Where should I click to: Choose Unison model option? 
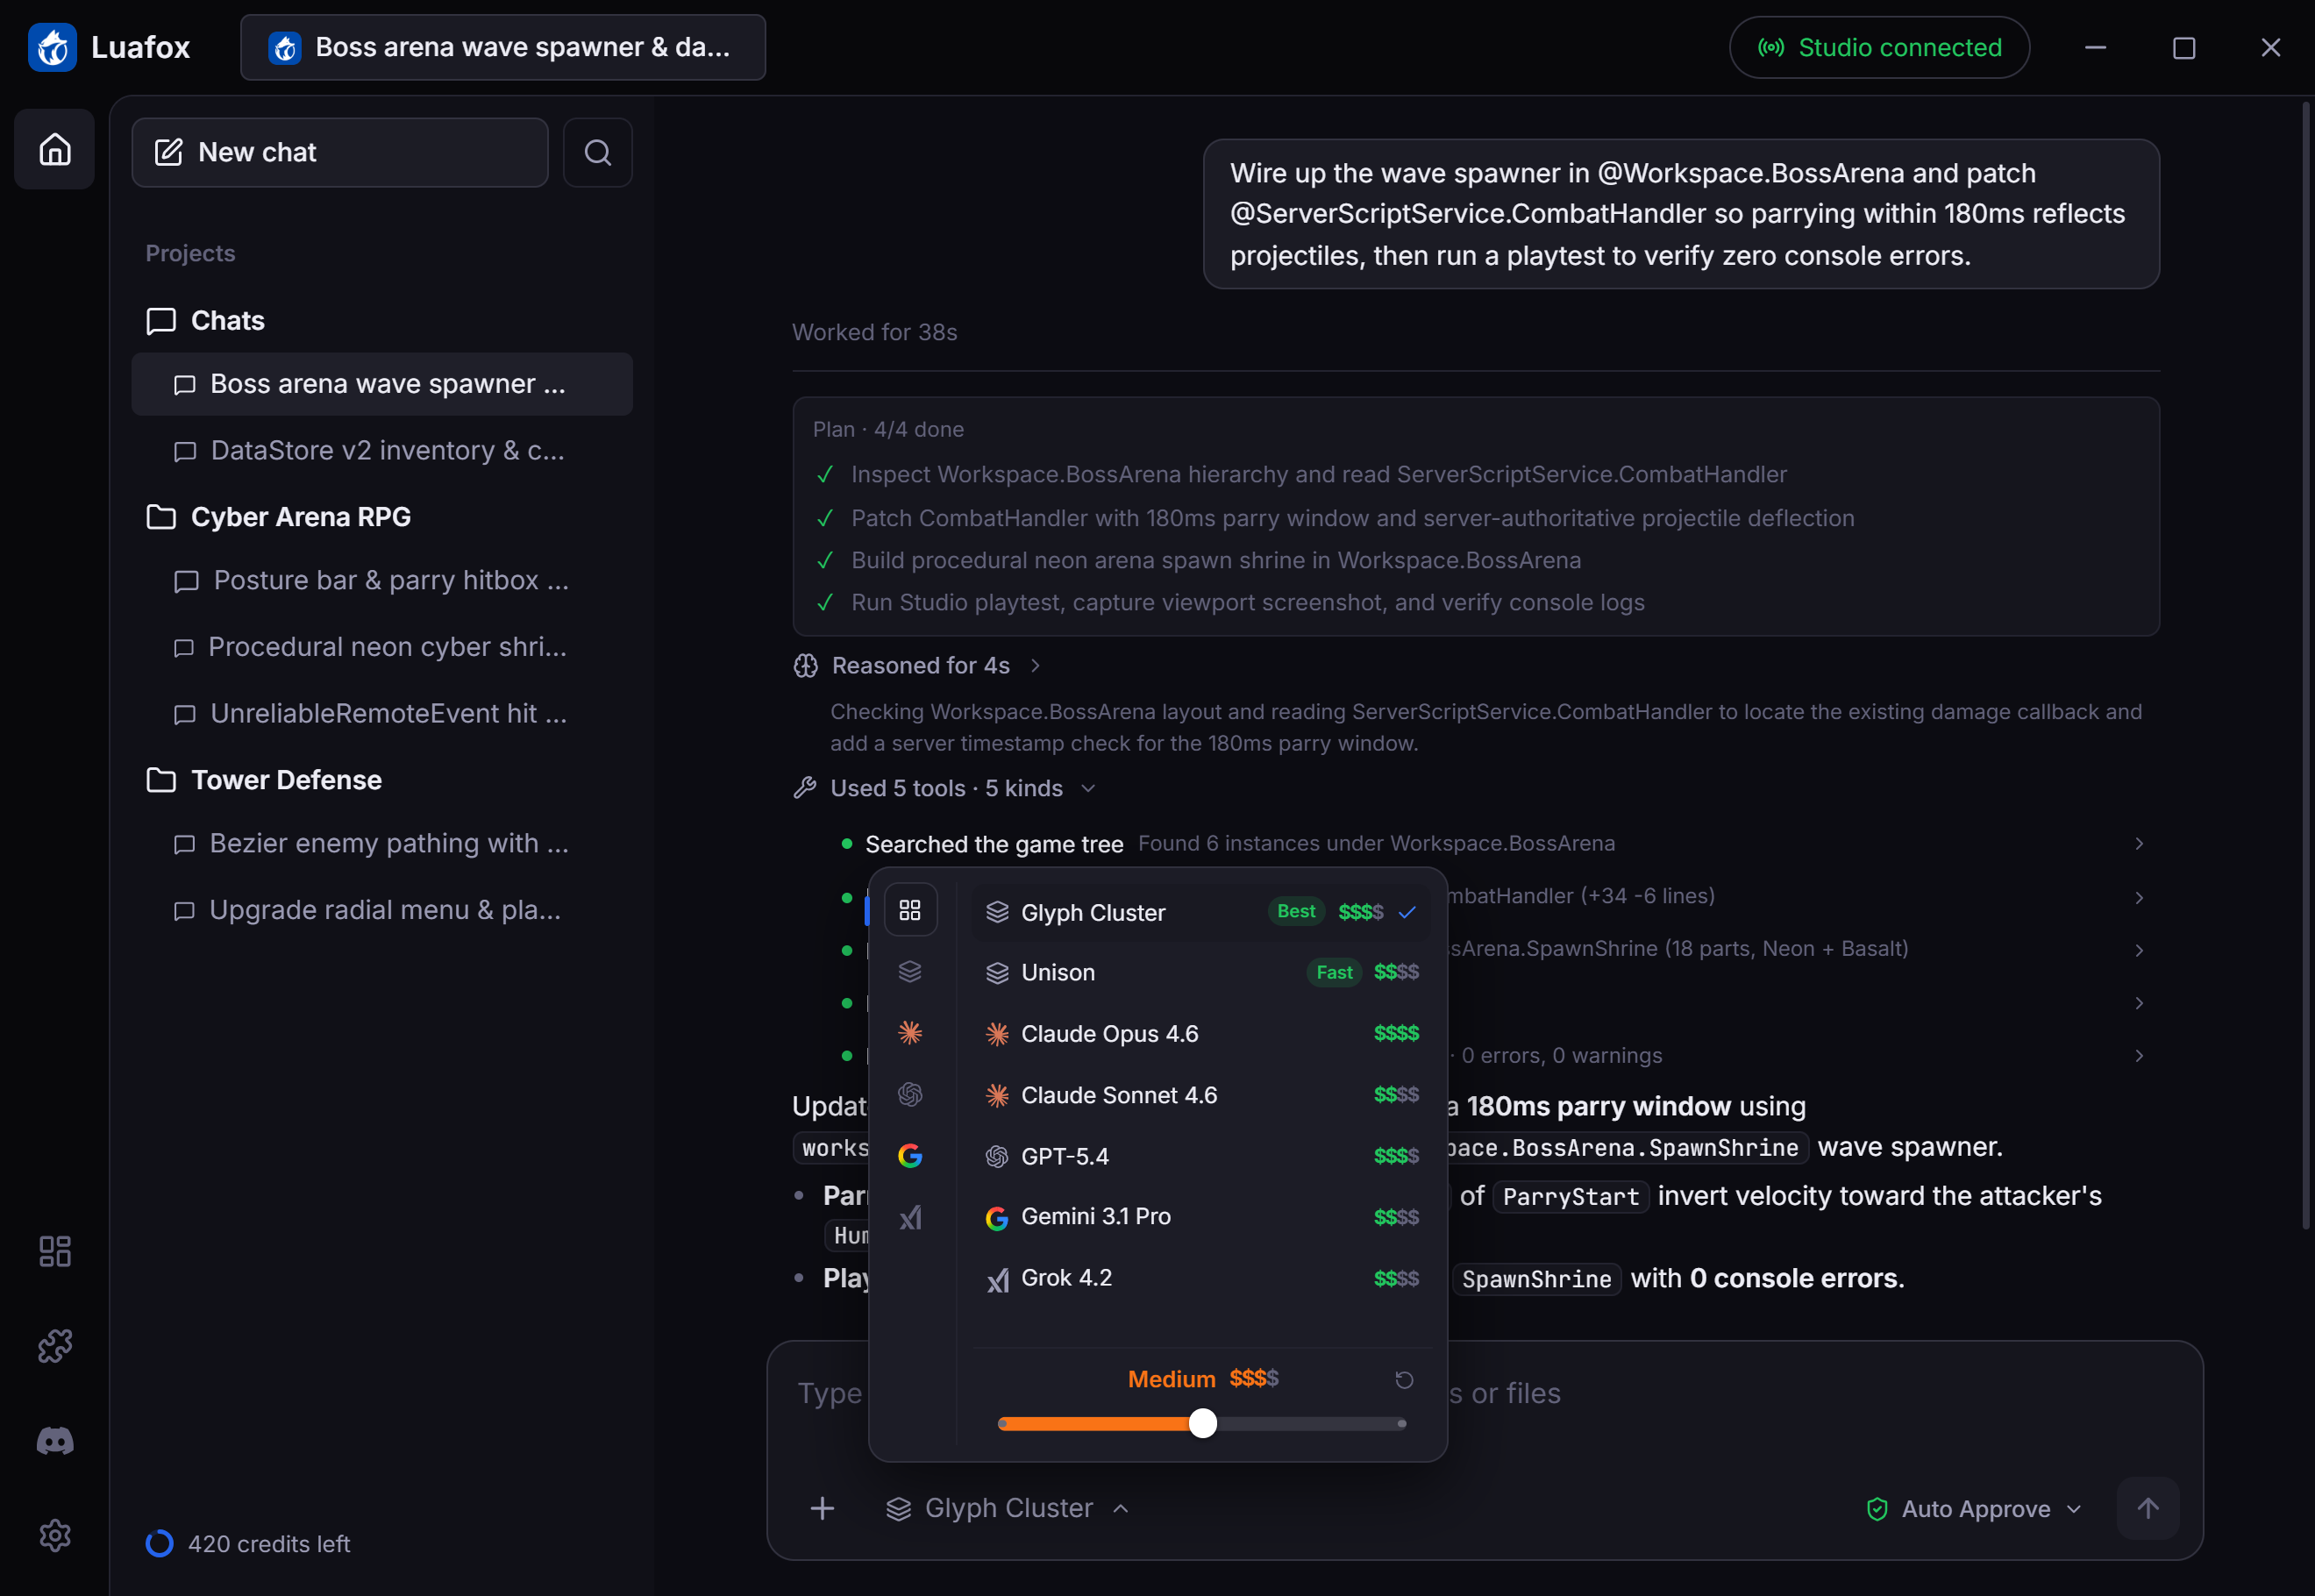1200,972
